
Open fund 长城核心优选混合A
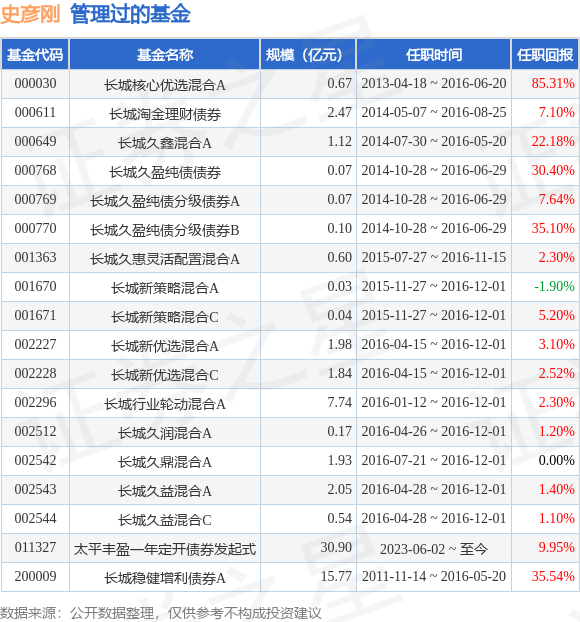click(165, 84)
